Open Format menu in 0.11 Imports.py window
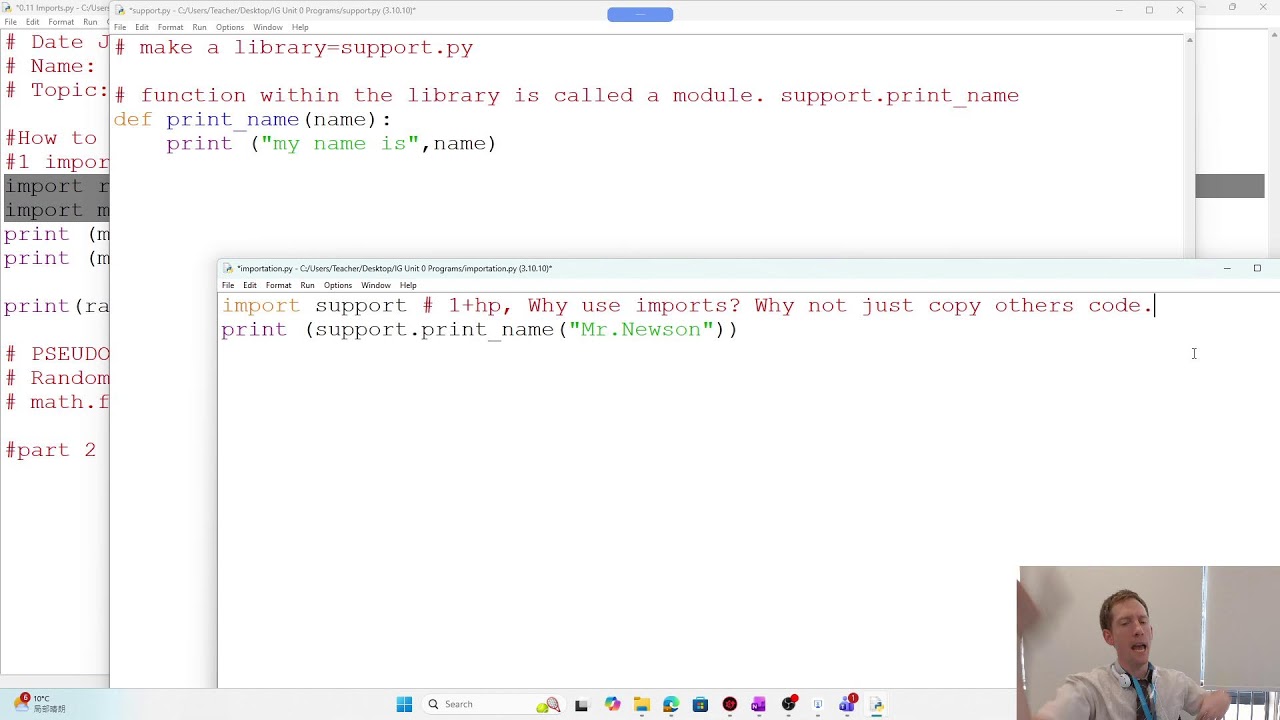 61,22
